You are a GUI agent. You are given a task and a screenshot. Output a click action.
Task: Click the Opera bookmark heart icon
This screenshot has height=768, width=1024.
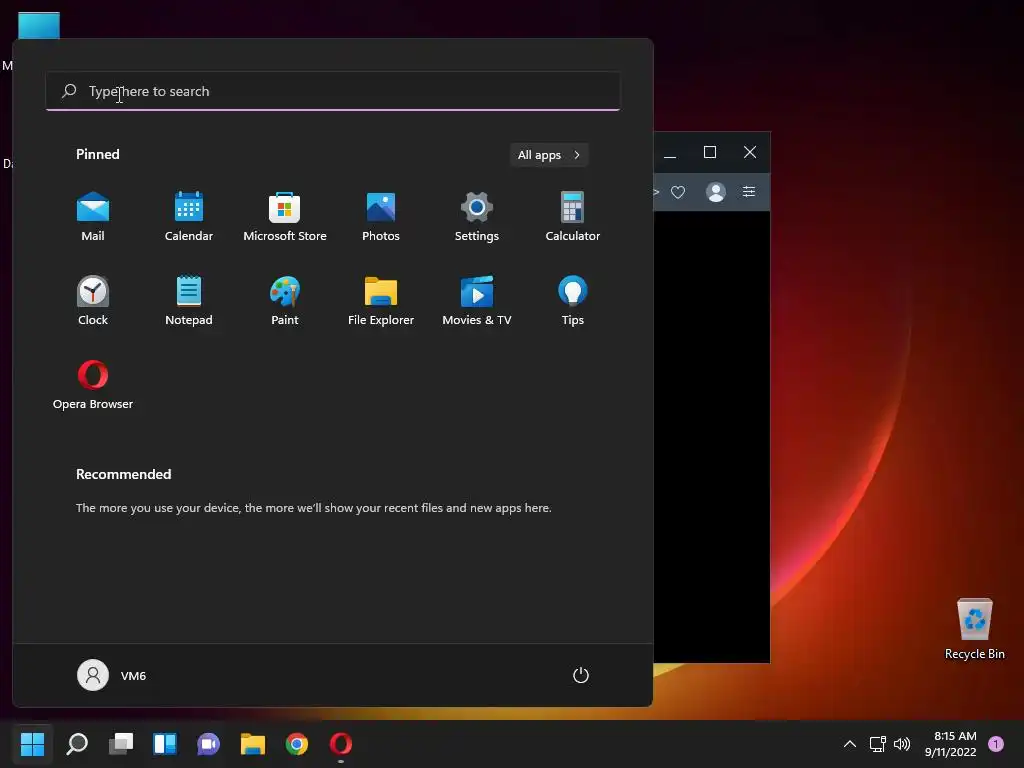678,192
